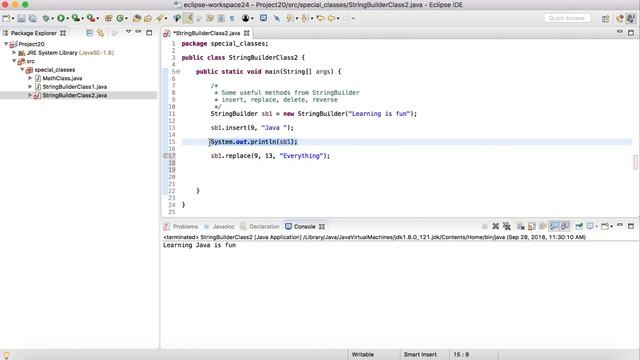
Task: Open Package Explorer View Menu triangle
Action: pos(129,32)
